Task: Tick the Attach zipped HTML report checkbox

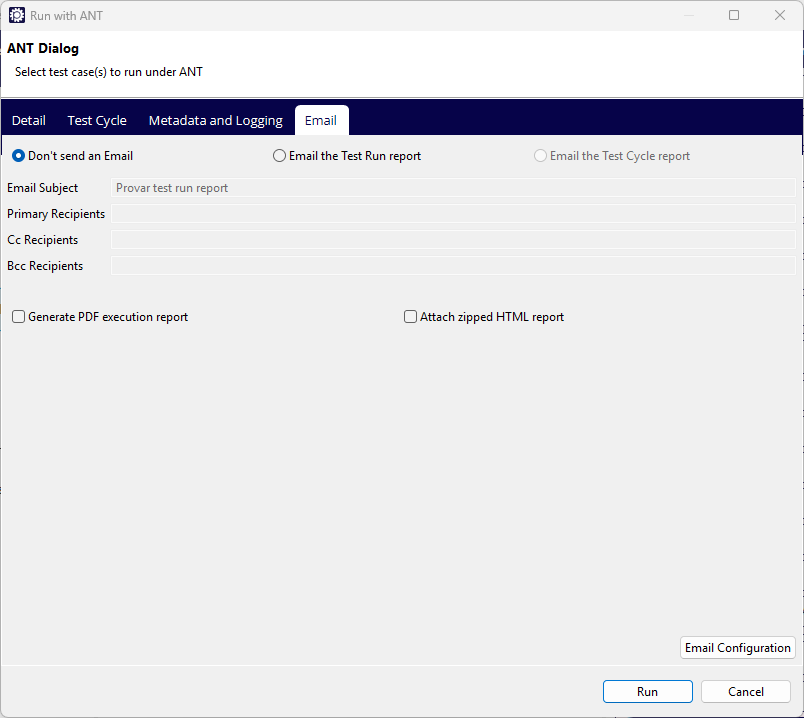Action: coord(411,317)
